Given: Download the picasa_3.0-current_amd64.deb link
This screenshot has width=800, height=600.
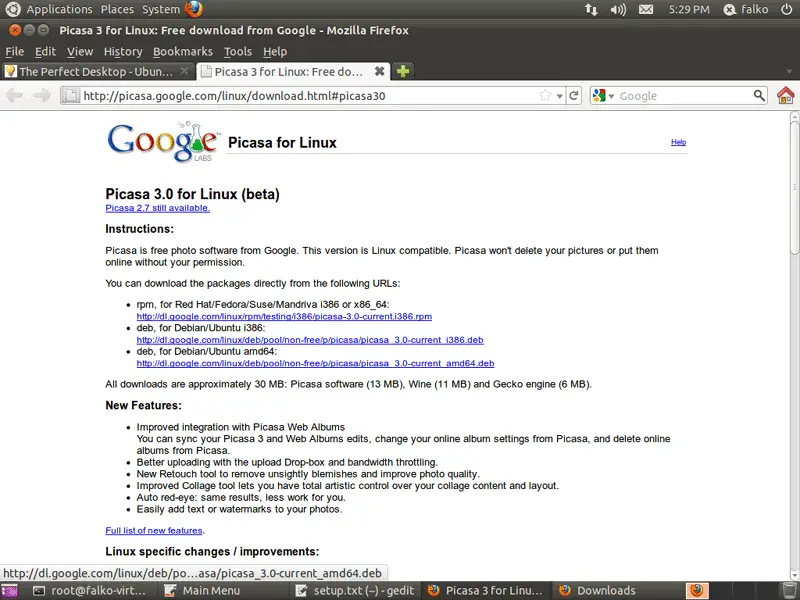Looking at the screenshot, I should [315, 363].
